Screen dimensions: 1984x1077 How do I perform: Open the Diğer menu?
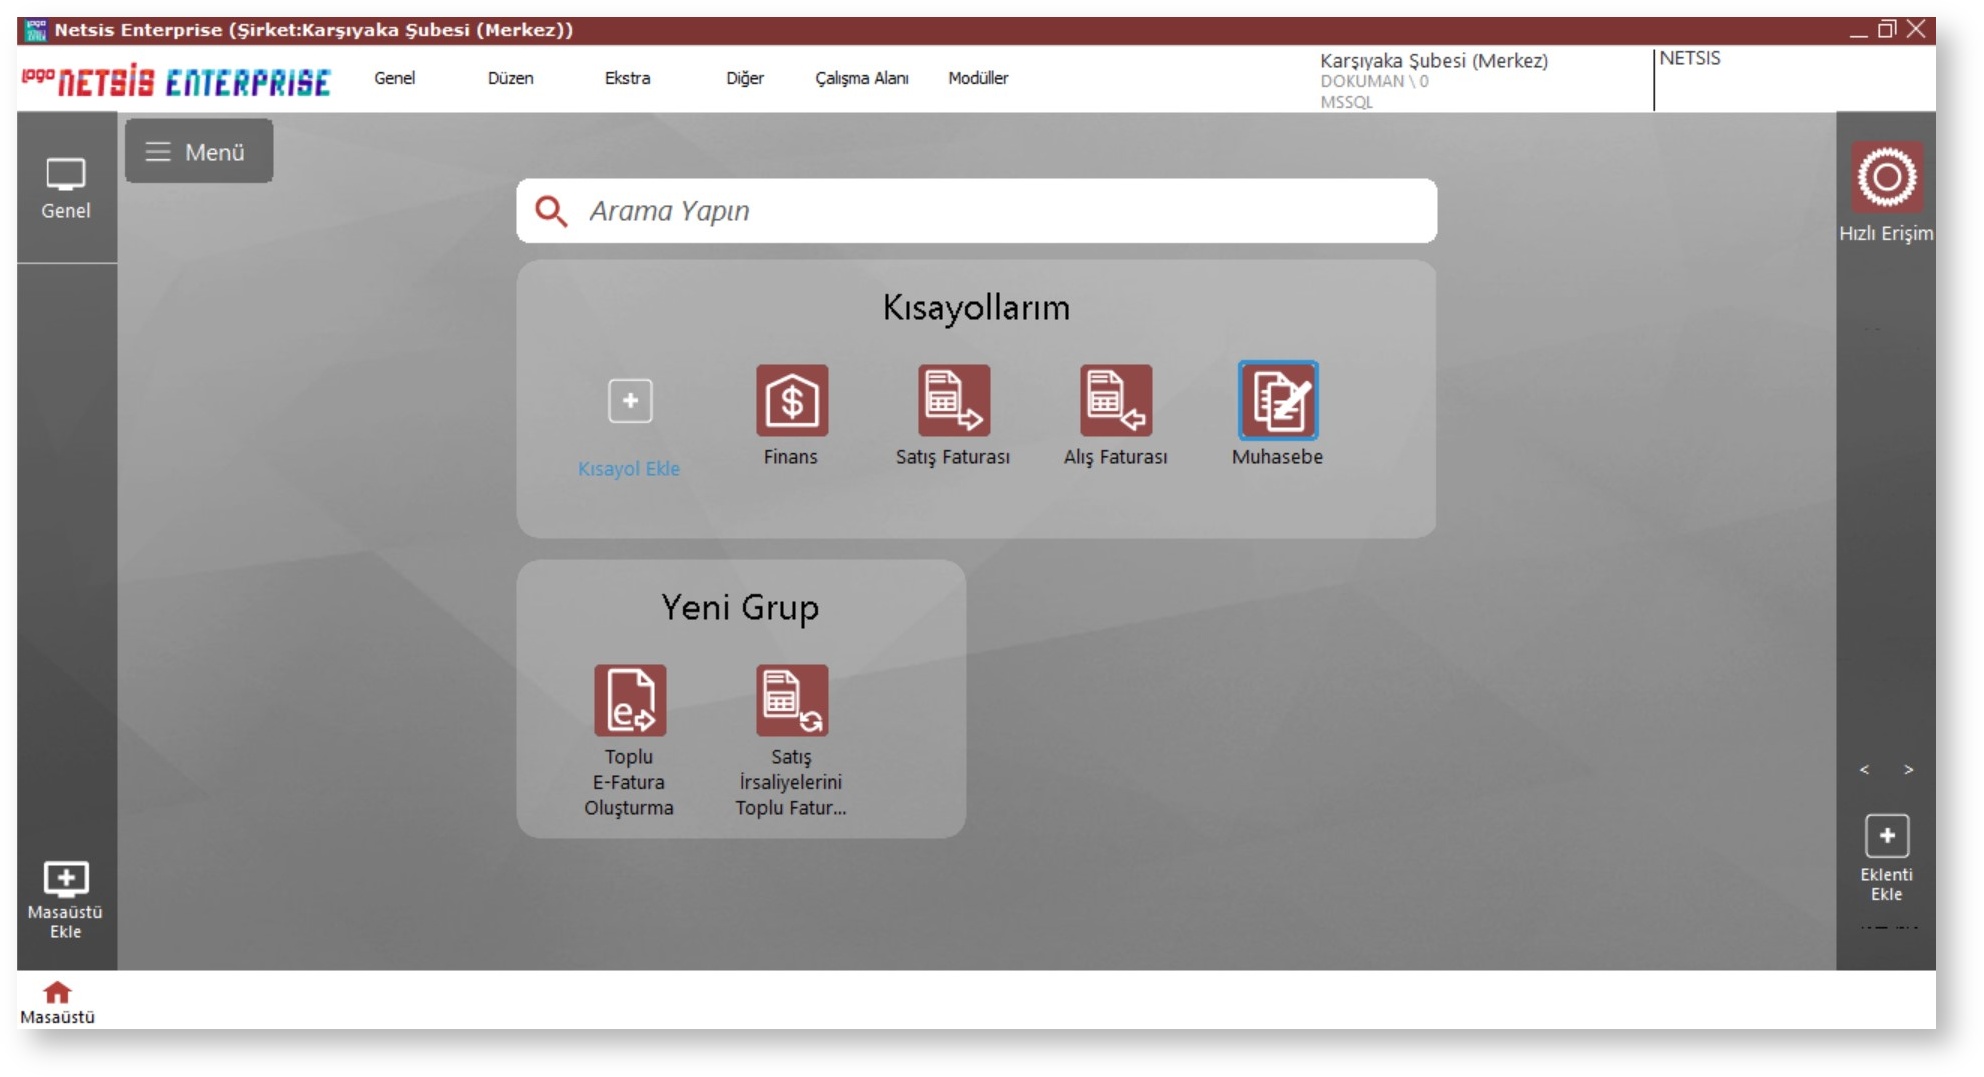[745, 78]
